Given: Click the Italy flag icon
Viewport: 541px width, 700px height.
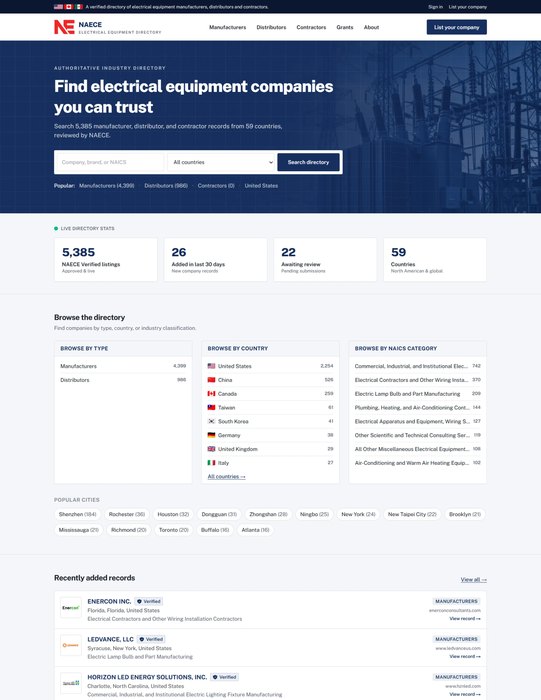Looking at the screenshot, I should (x=212, y=463).
